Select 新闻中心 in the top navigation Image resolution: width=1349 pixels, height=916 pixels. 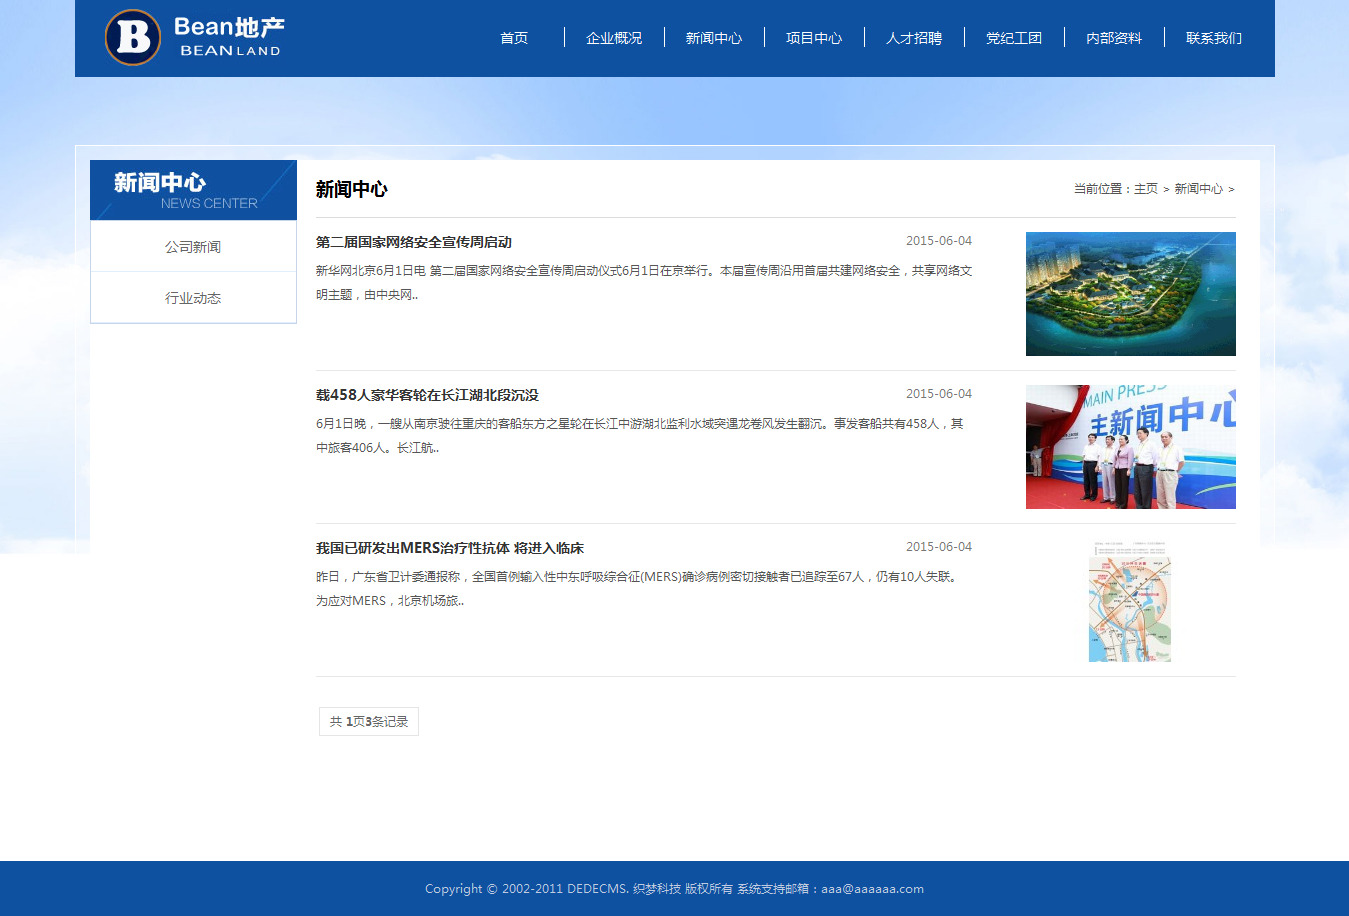[714, 38]
